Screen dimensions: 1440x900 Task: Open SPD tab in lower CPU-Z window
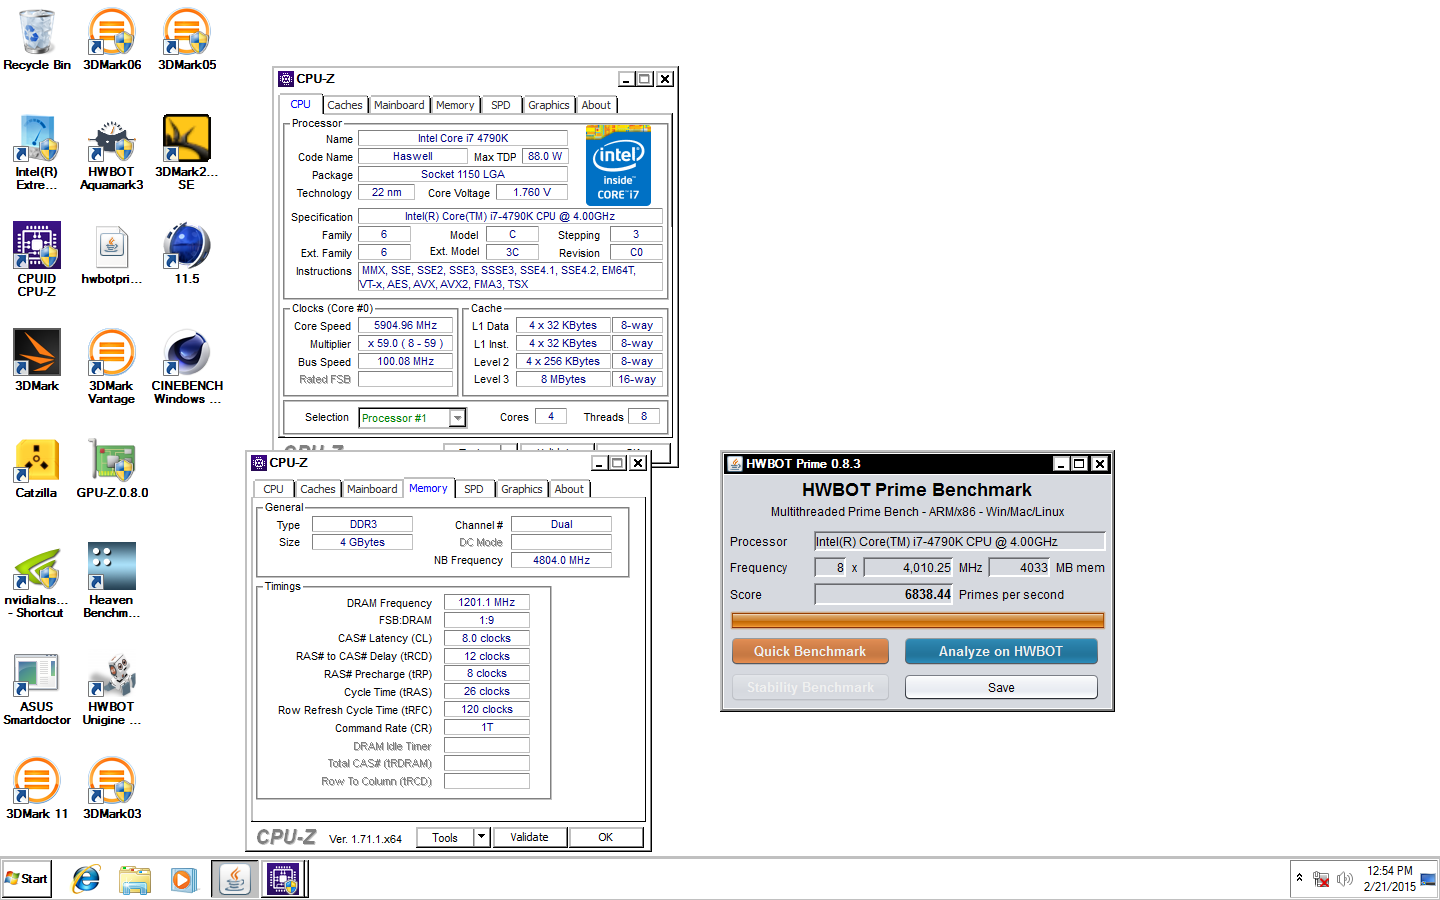tap(474, 489)
